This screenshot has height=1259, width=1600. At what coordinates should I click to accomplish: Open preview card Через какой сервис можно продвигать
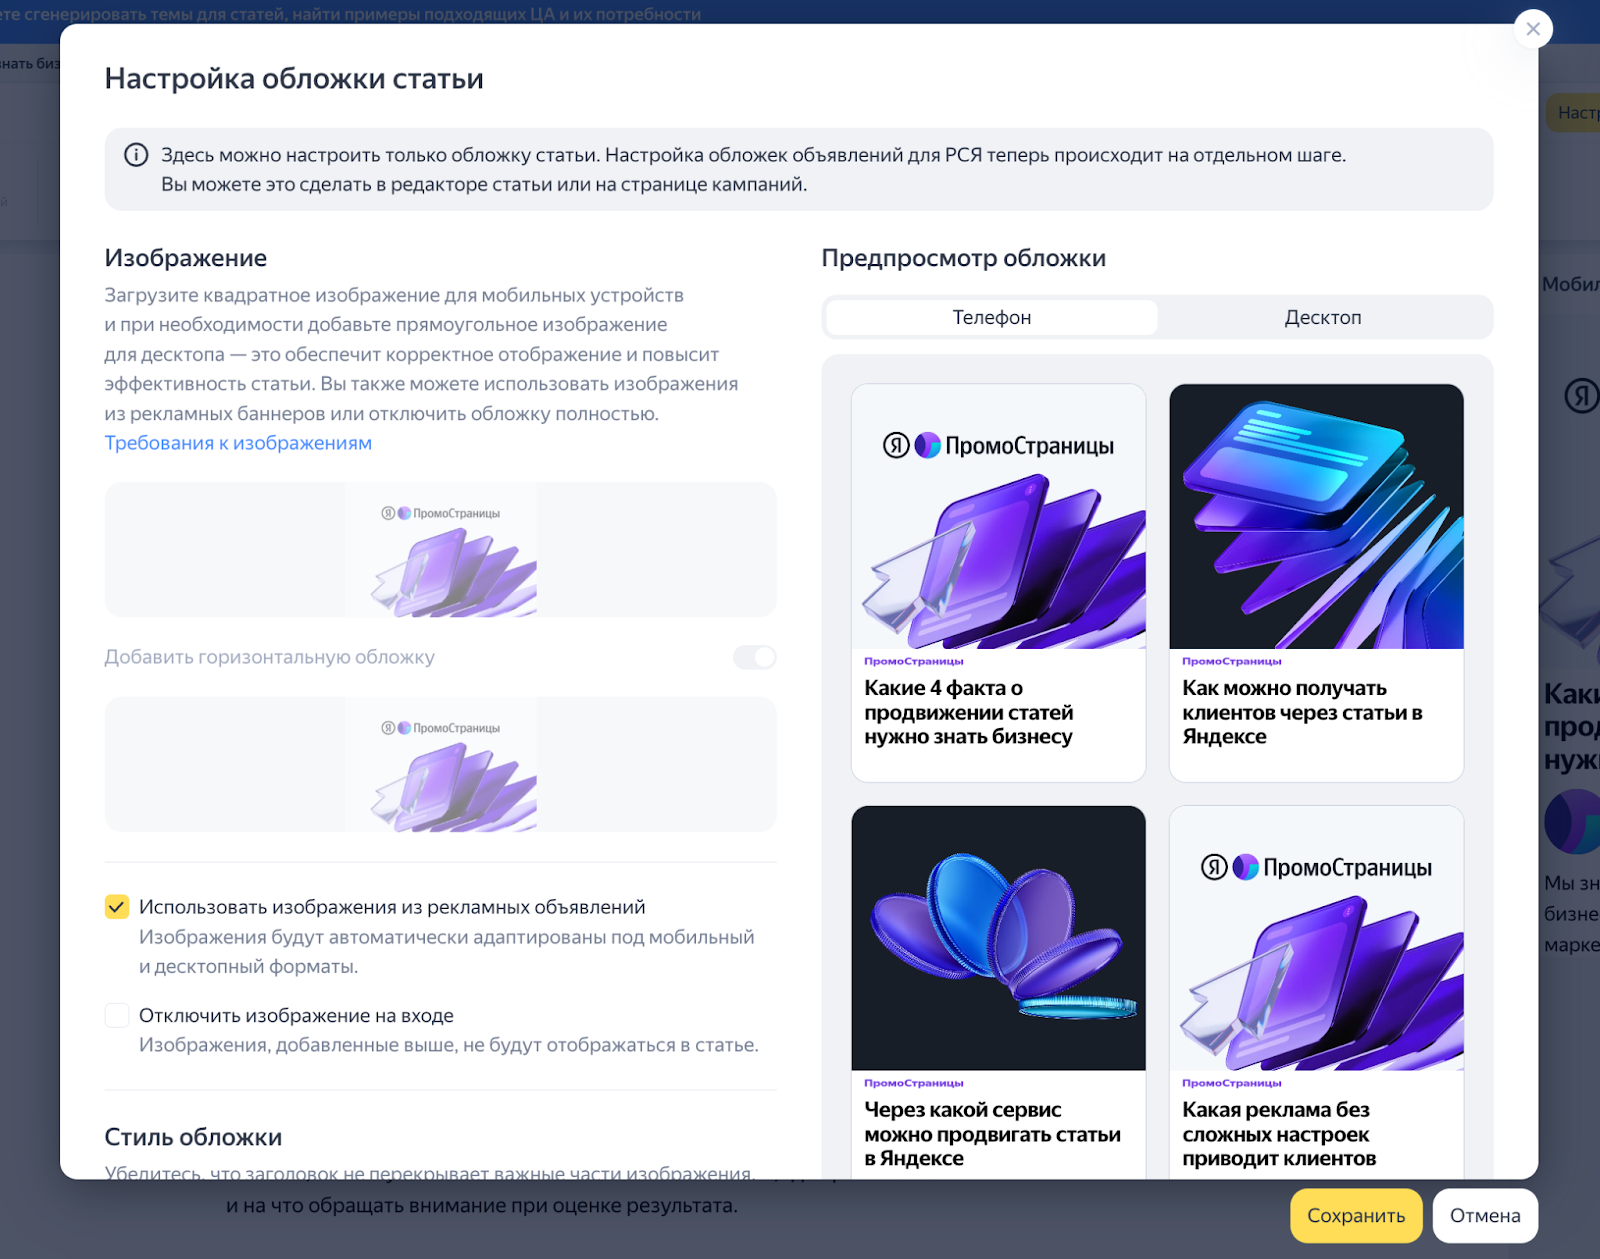[x=998, y=992]
